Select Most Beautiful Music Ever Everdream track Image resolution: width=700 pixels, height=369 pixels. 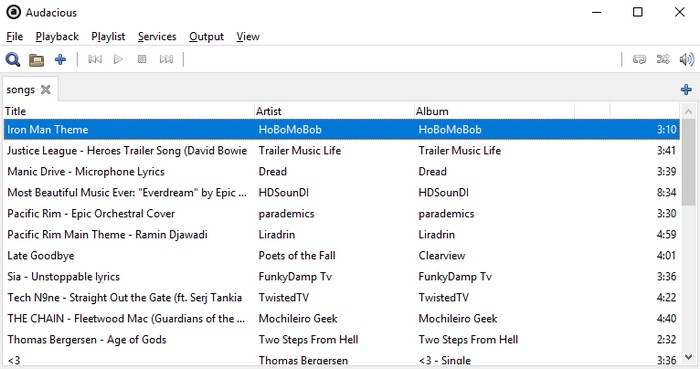[x=342, y=192]
